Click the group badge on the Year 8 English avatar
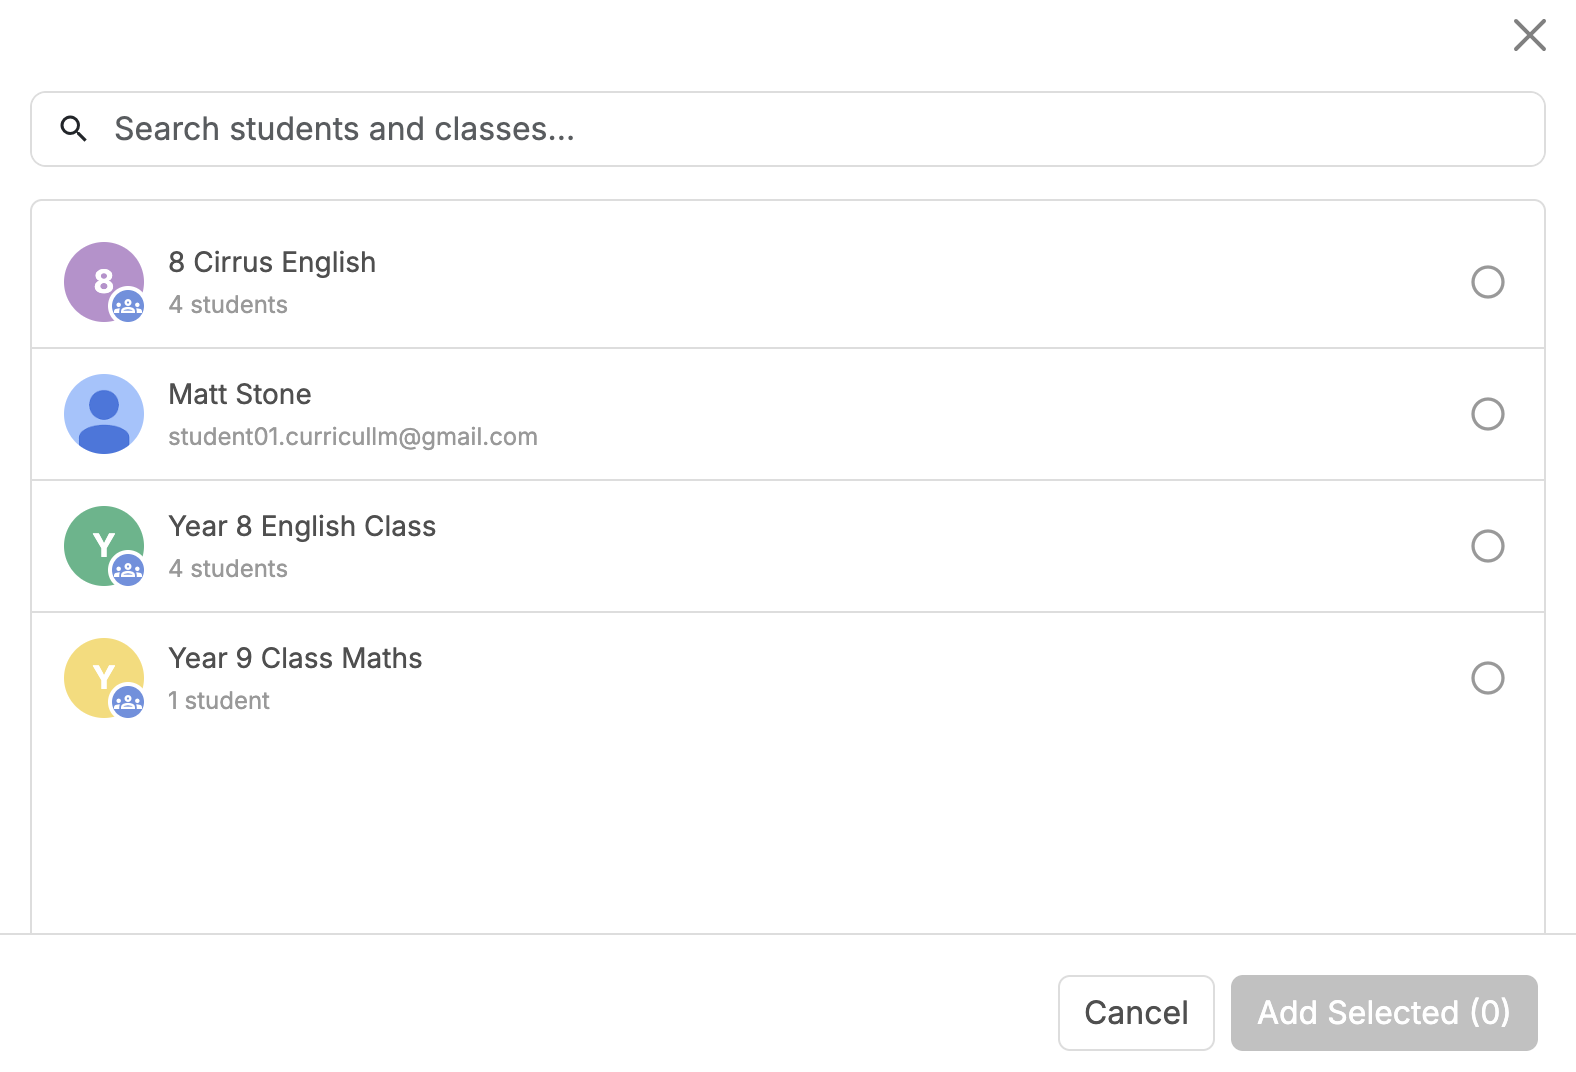Viewport: 1576px width, 1072px height. click(x=128, y=570)
